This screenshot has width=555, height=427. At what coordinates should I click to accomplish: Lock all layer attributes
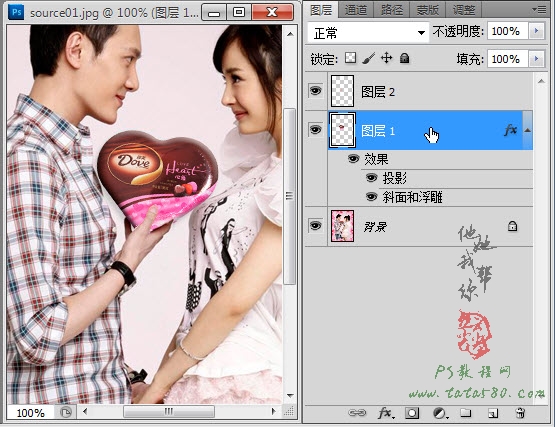(x=404, y=58)
